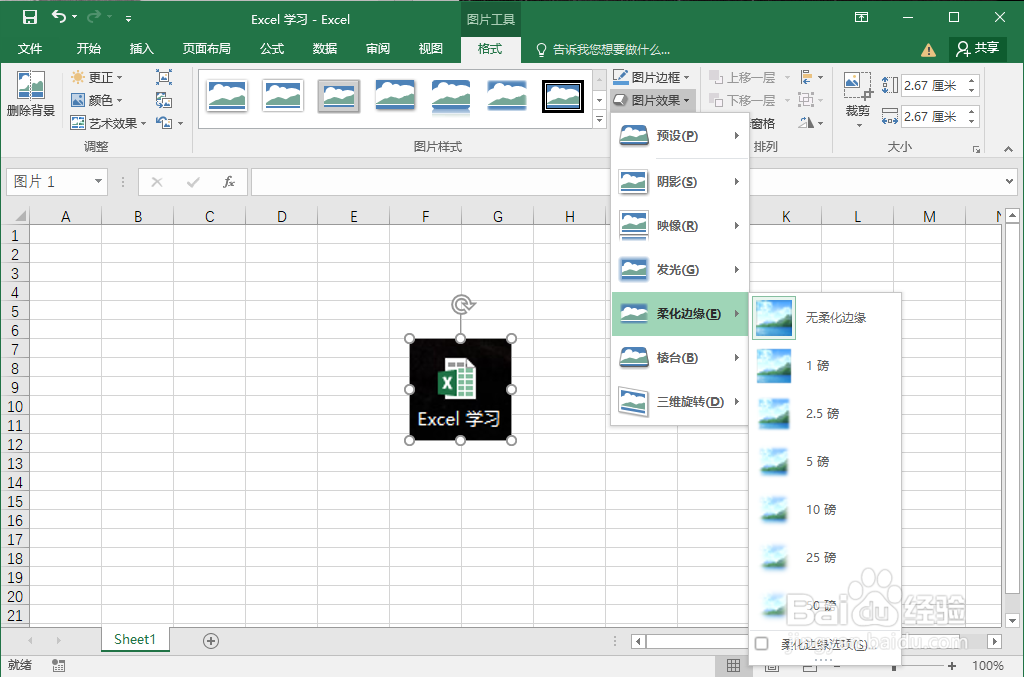Click the Crop (裁剪) tool icon

[x=857, y=86]
